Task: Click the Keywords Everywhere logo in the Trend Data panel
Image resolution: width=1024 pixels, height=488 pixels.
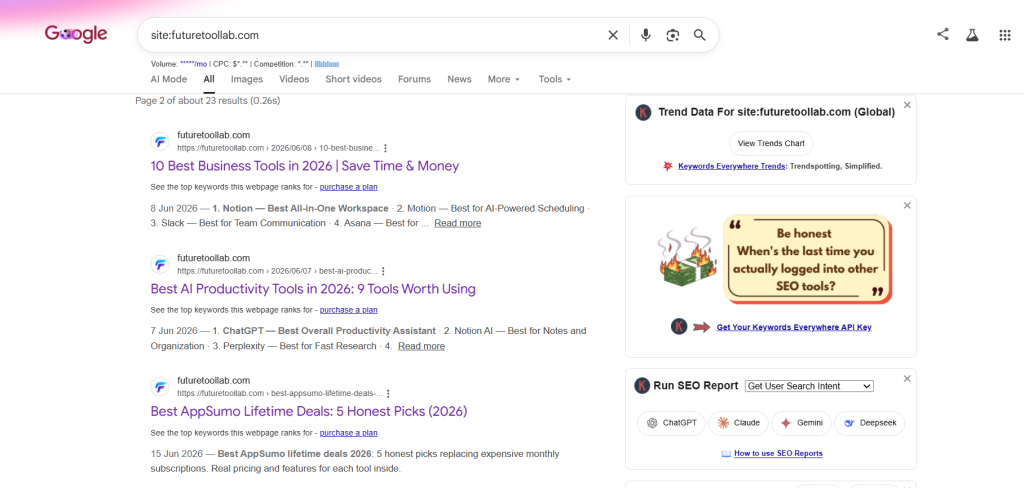Action: pos(643,112)
